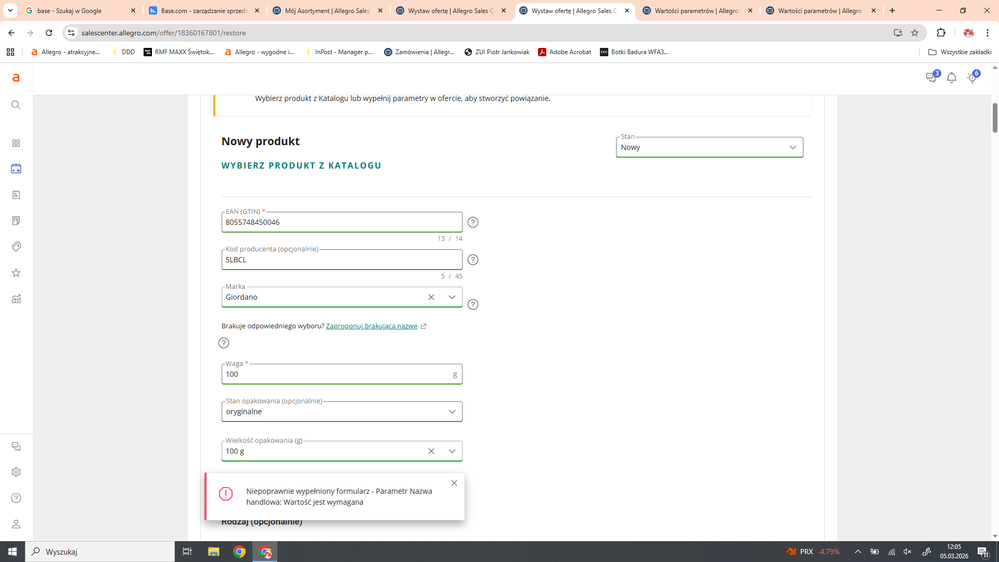999x562 pixels.
Task: Open the statistics chart sidebar icon
Action: pyautogui.click(x=16, y=299)
